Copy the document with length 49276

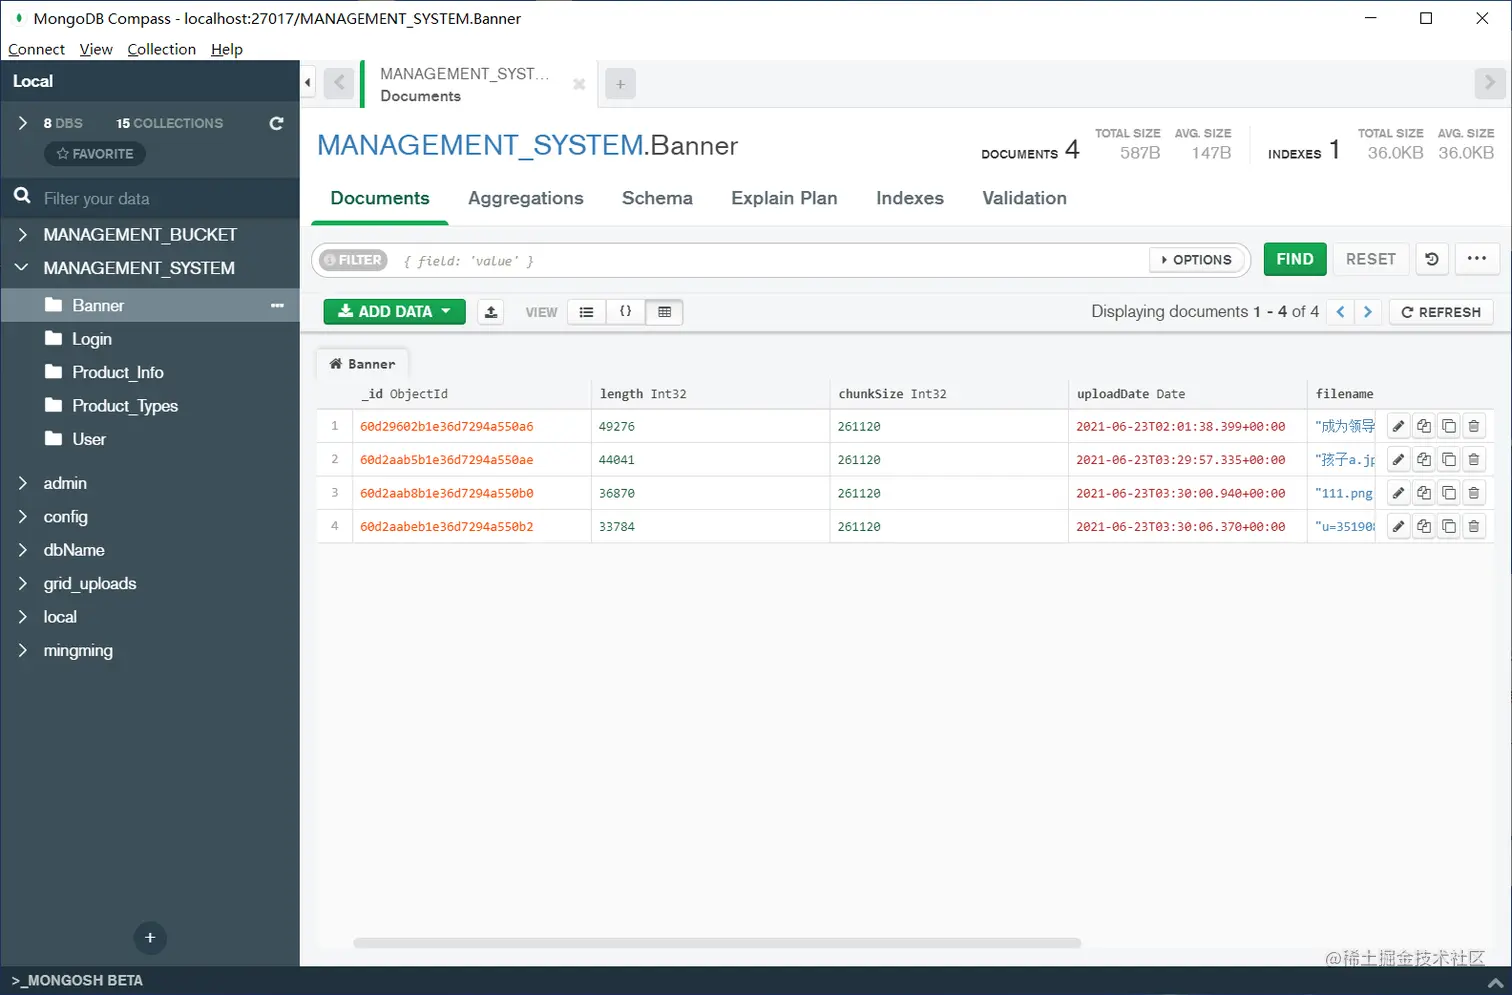1424,426
